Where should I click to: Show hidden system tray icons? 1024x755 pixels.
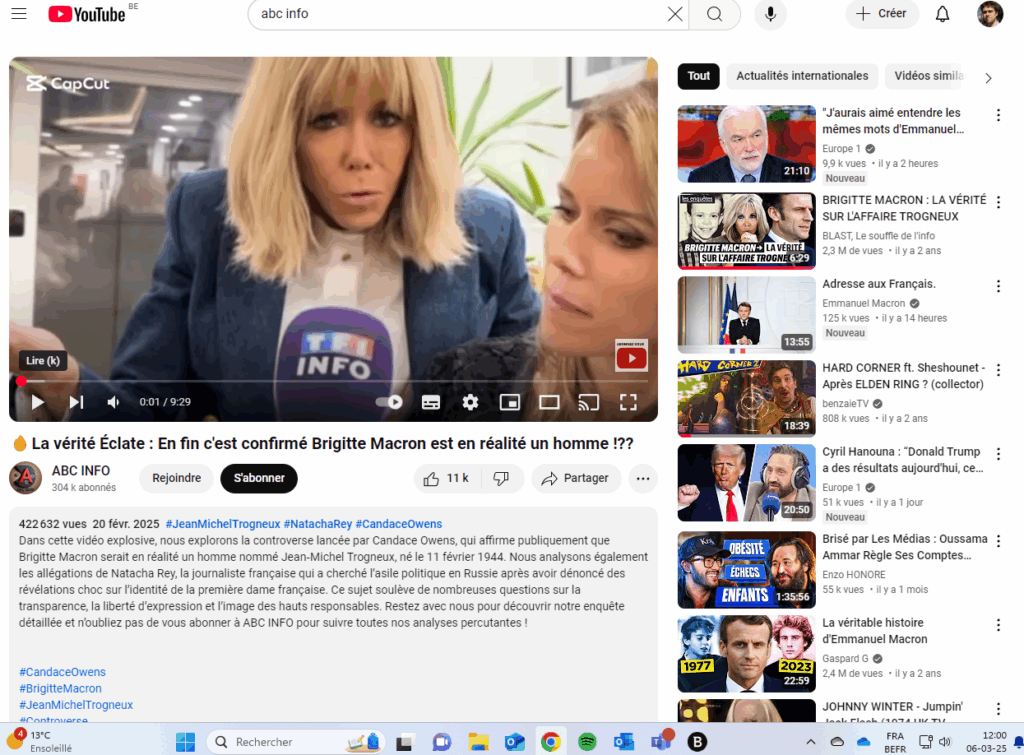point(810,742)
